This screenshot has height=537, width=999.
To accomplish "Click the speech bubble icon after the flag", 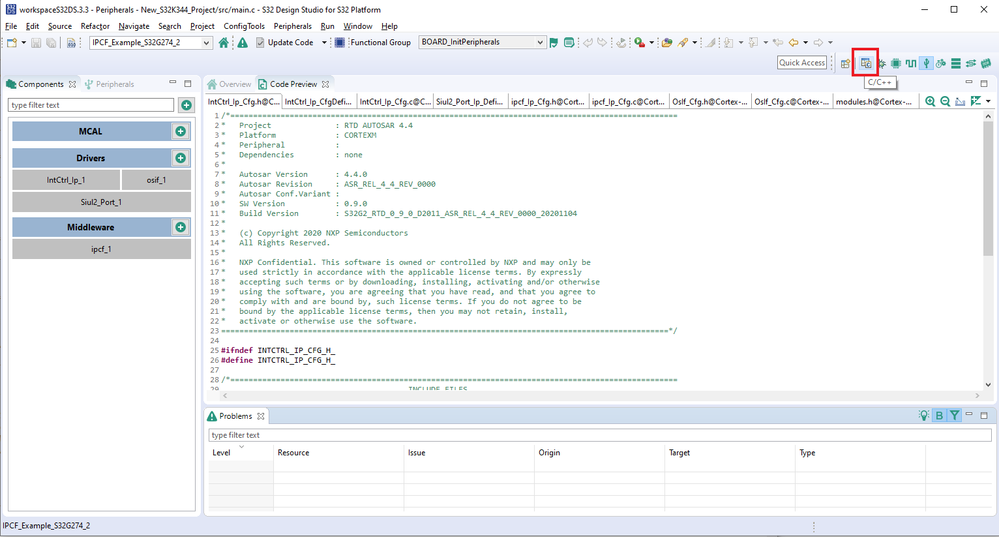I will (569, 43).
